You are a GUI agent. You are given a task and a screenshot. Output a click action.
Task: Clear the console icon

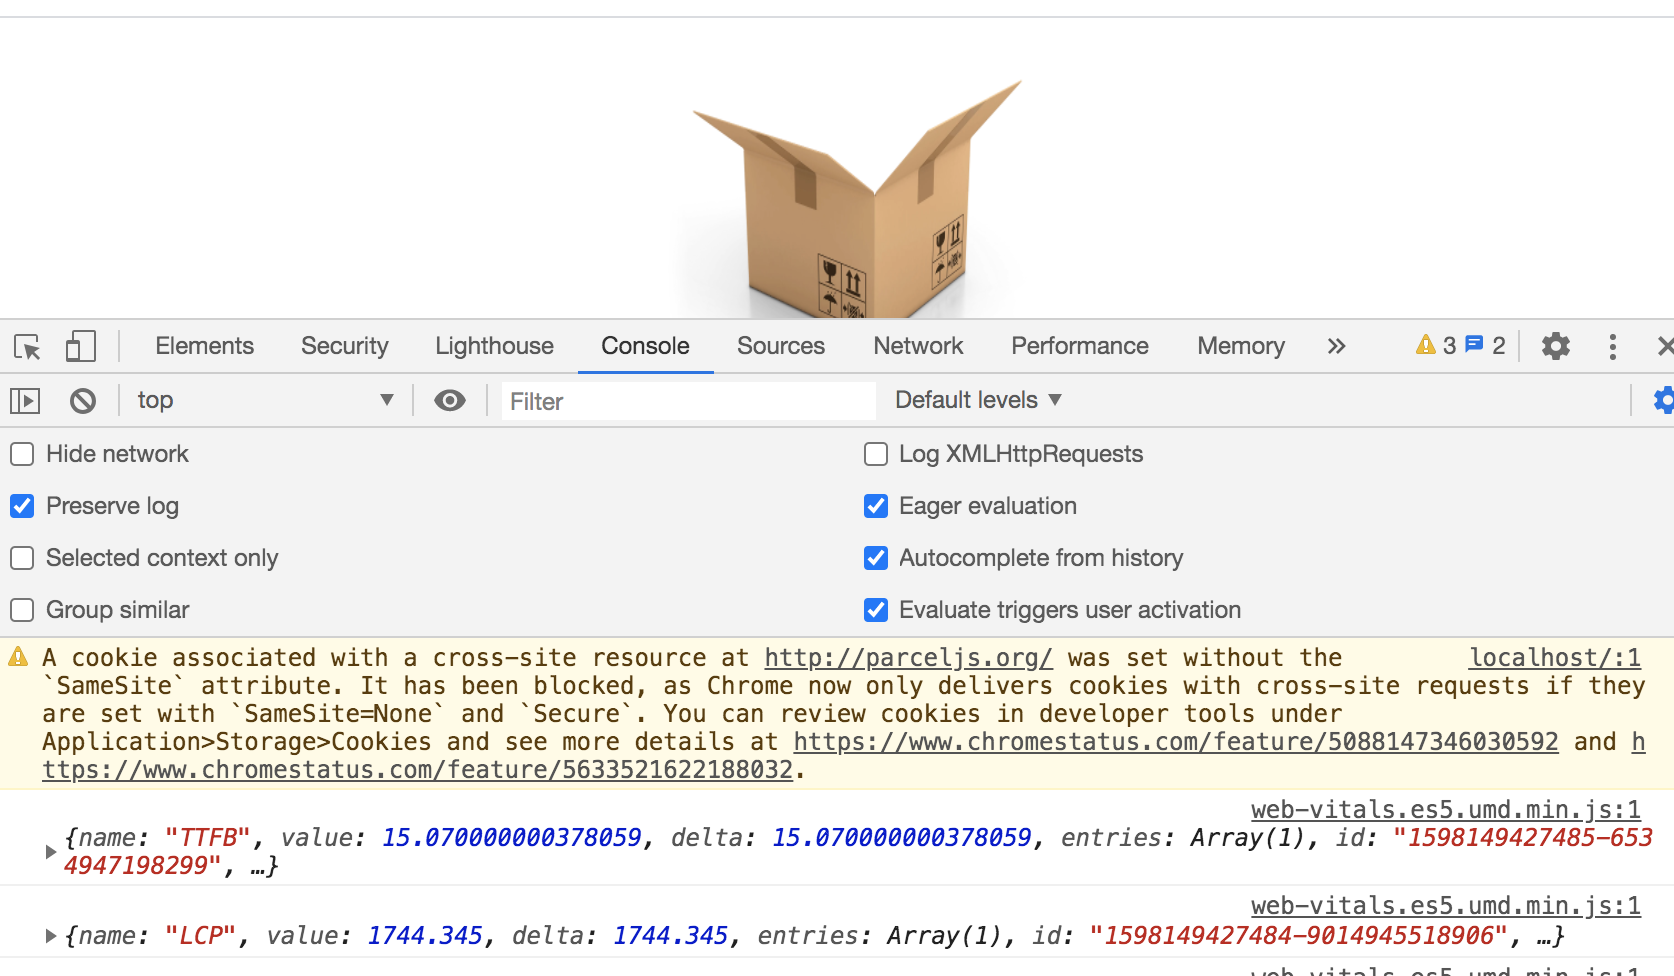[x=83, y=401]
